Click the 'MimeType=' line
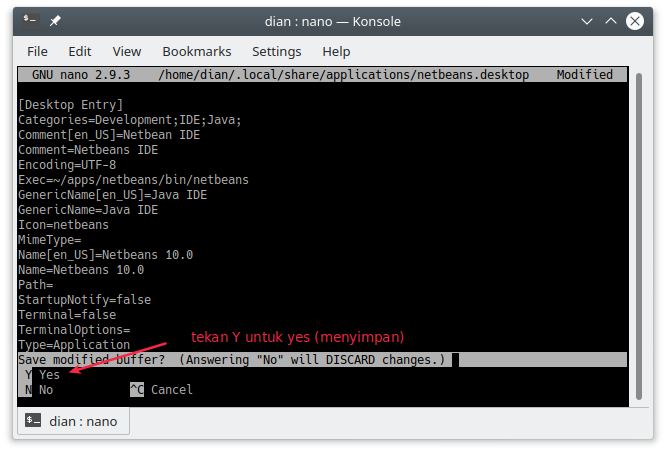Image resolution: width=666 pixels, height=452 pixels. click(50, 240)
